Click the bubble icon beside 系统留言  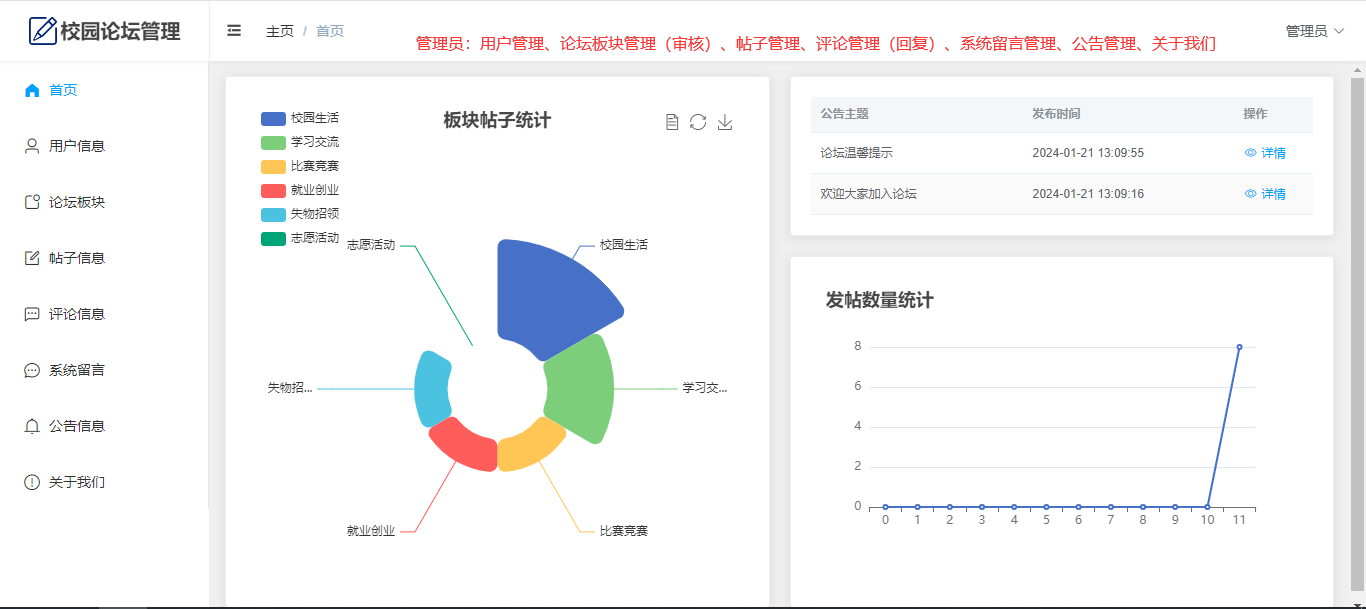click(32, 370)
